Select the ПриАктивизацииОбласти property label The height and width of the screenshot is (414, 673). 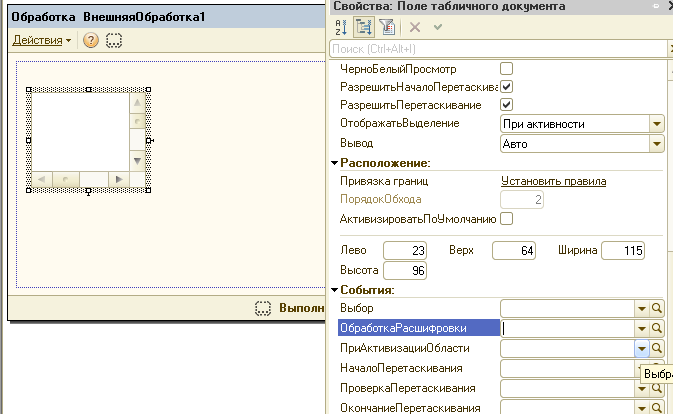click(x=405, y=348)
